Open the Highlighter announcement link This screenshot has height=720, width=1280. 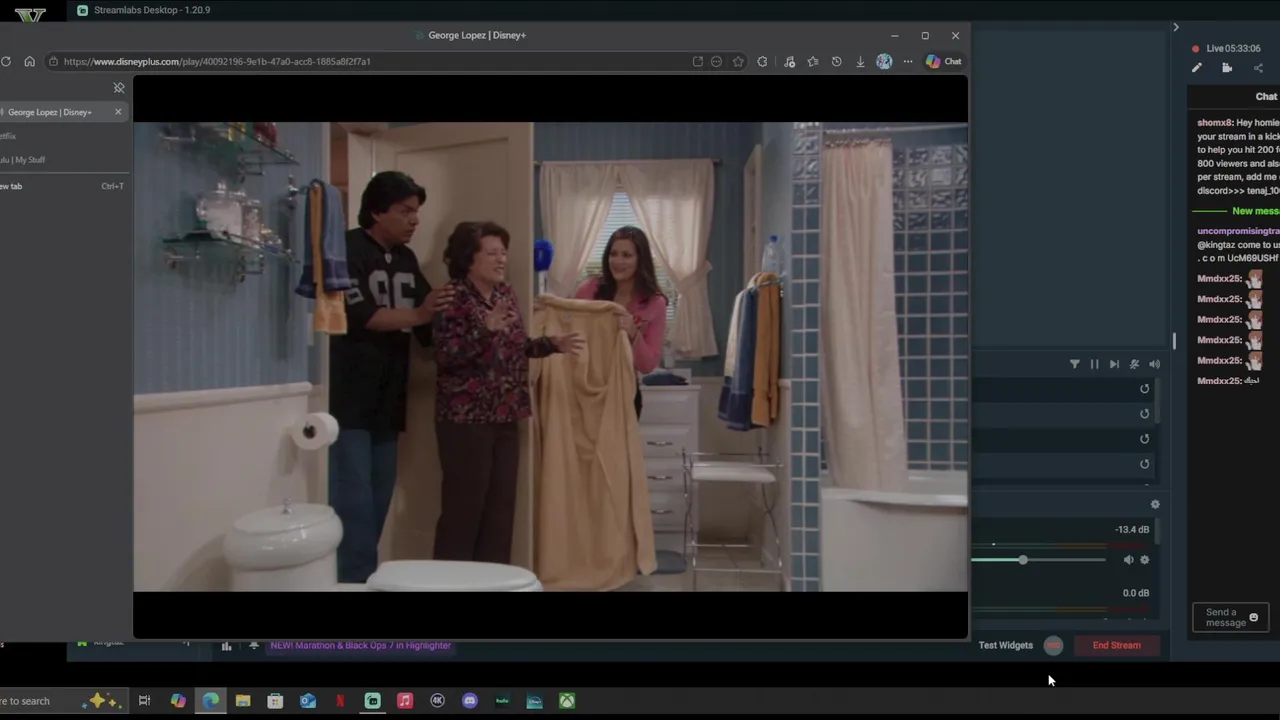(x=360, y=646)
